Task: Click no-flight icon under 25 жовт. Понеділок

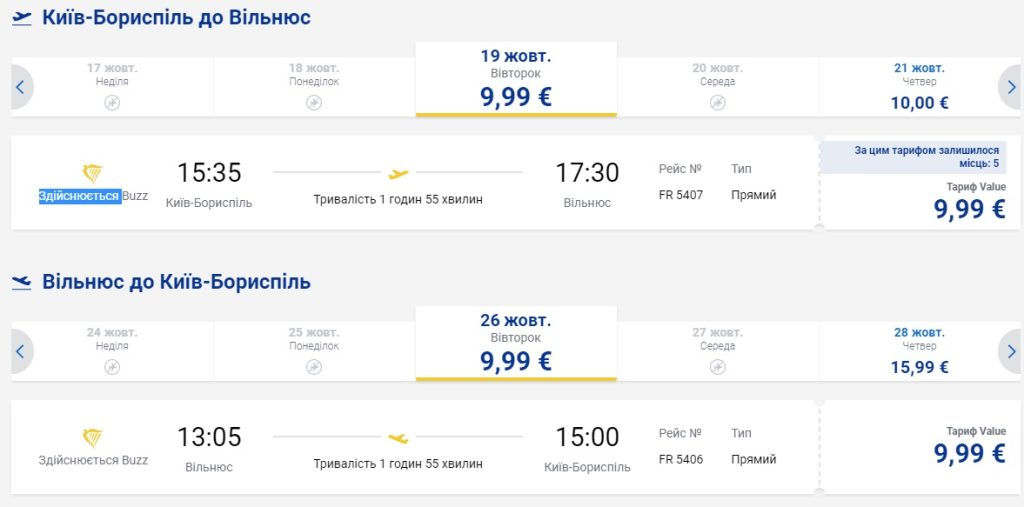Action: [314, 367]
